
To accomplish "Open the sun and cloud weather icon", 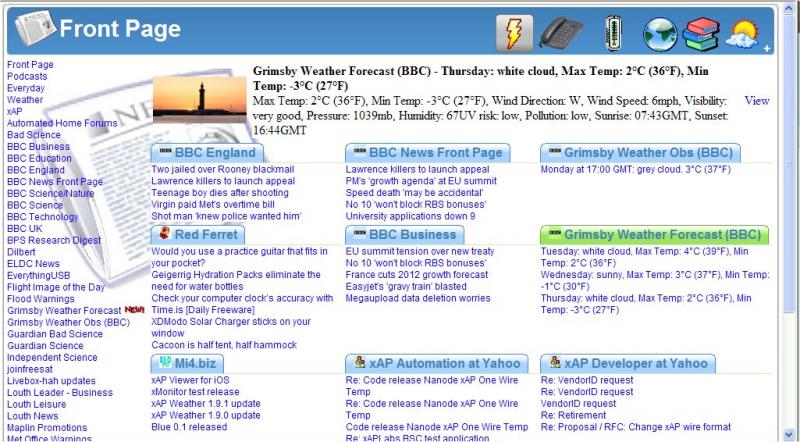I will pyautogui.click(x=742, y=34).
